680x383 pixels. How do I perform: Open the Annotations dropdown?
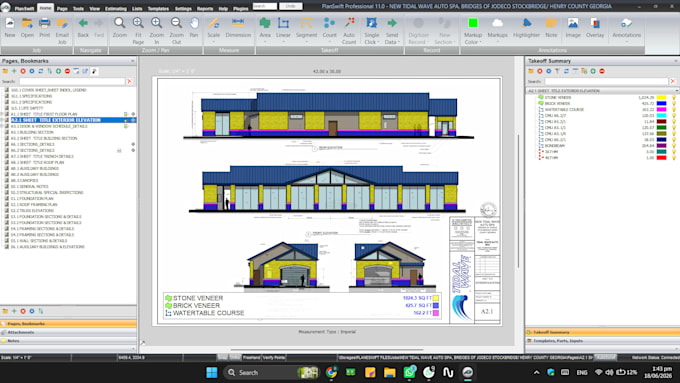(626, 42)
